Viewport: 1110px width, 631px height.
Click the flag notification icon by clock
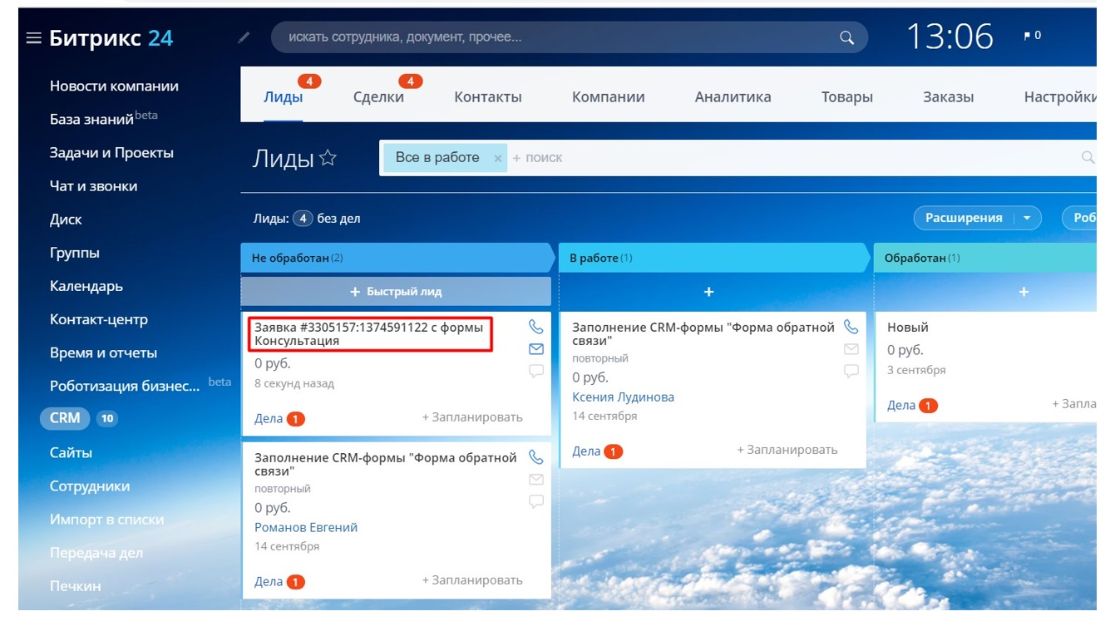(x=1027, y=35)
